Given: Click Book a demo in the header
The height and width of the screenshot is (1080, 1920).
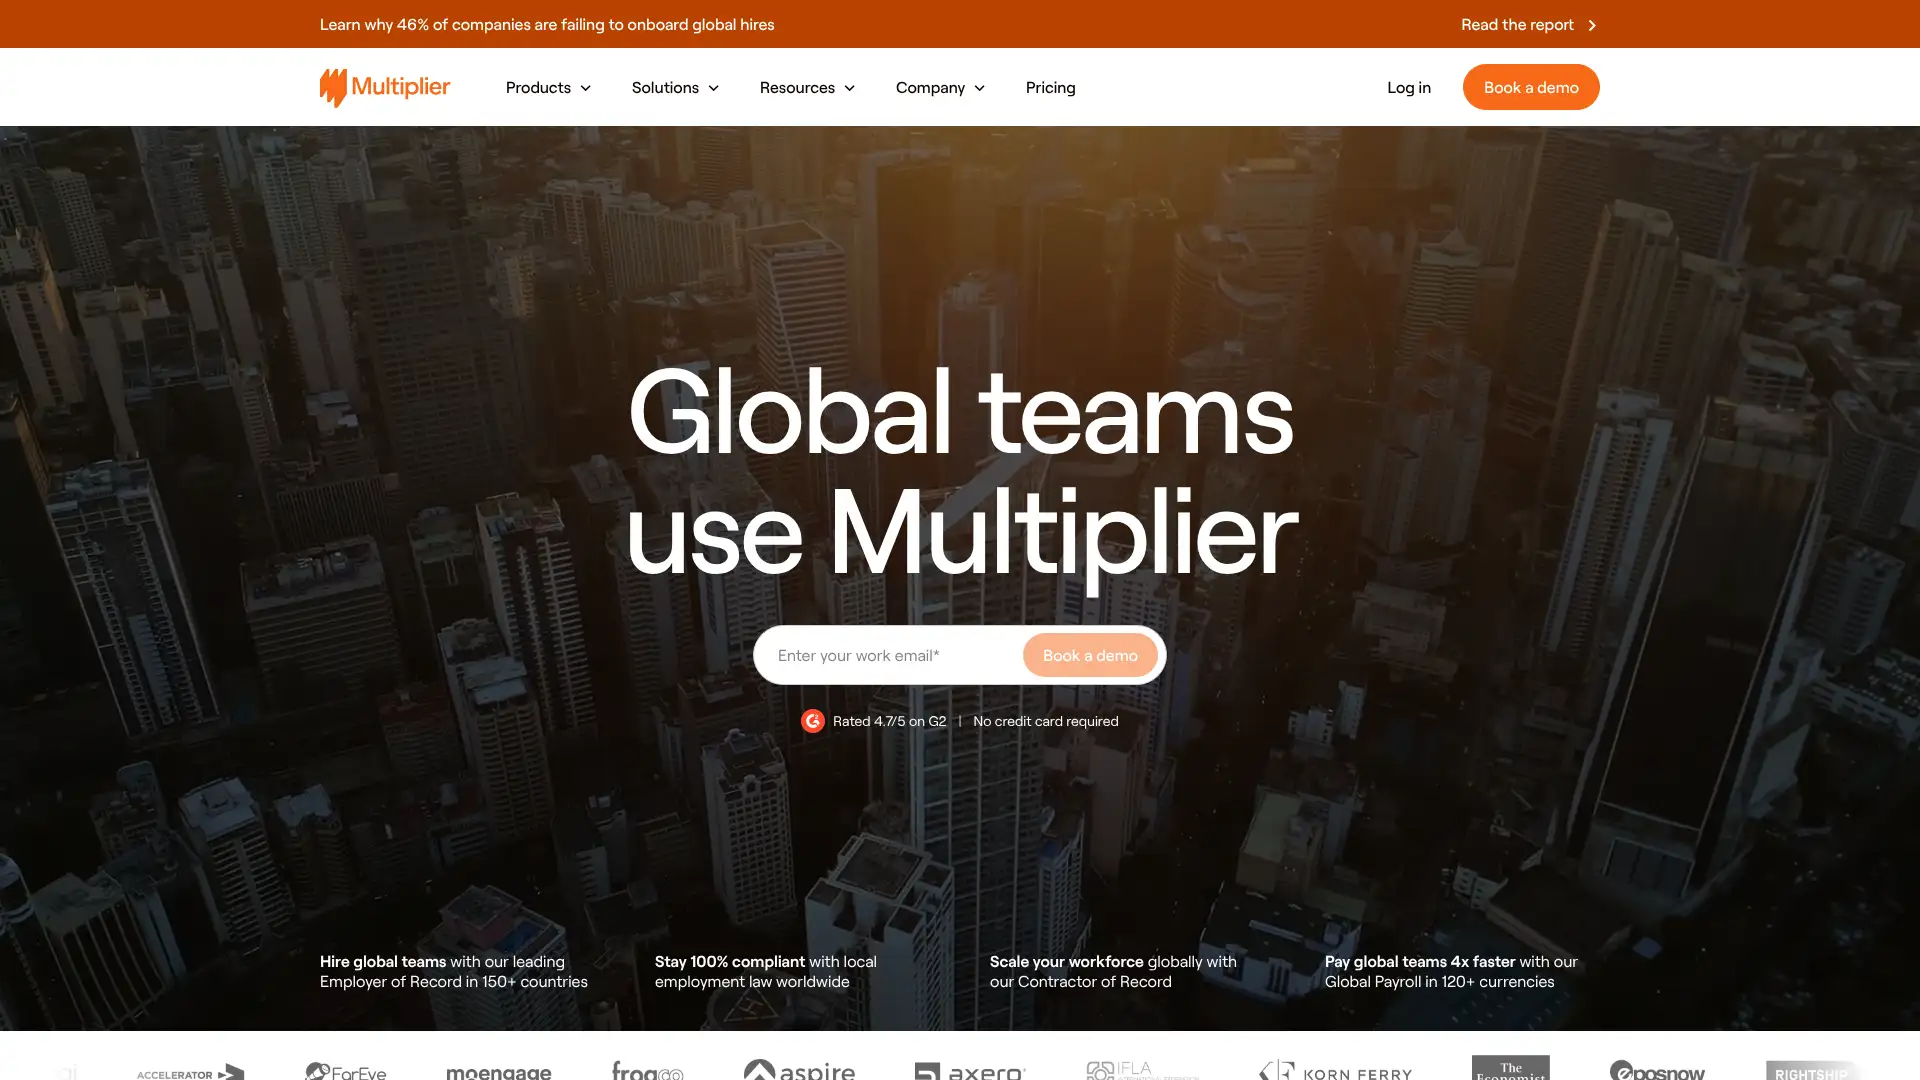Looking at the screenshot, I should tap(1531, 87).
